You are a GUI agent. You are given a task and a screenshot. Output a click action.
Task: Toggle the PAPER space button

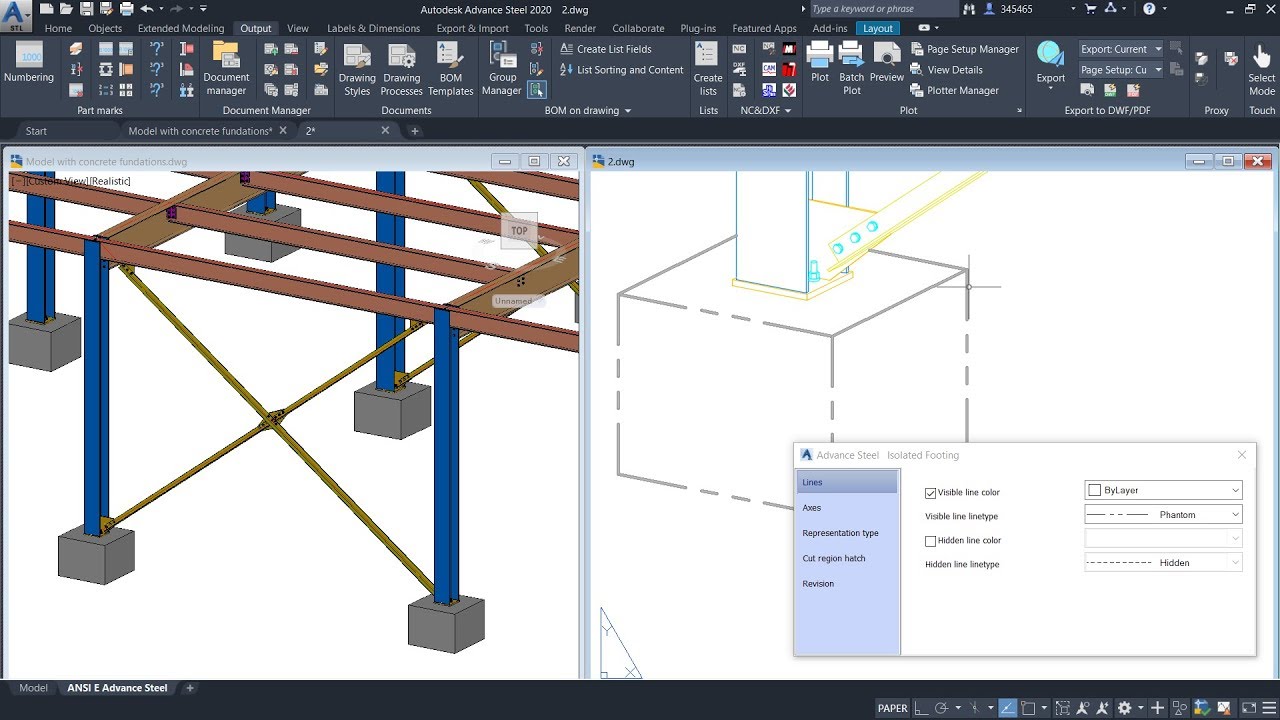(x=893, y=708)
